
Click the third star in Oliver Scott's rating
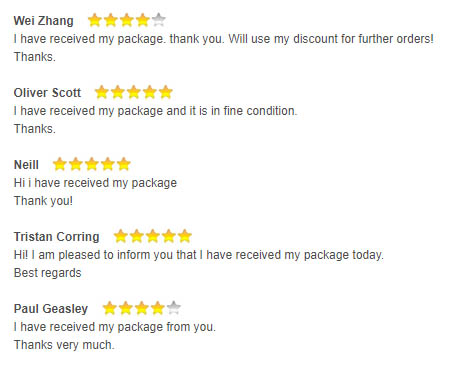pyautogui.click(x=134, y=92)
